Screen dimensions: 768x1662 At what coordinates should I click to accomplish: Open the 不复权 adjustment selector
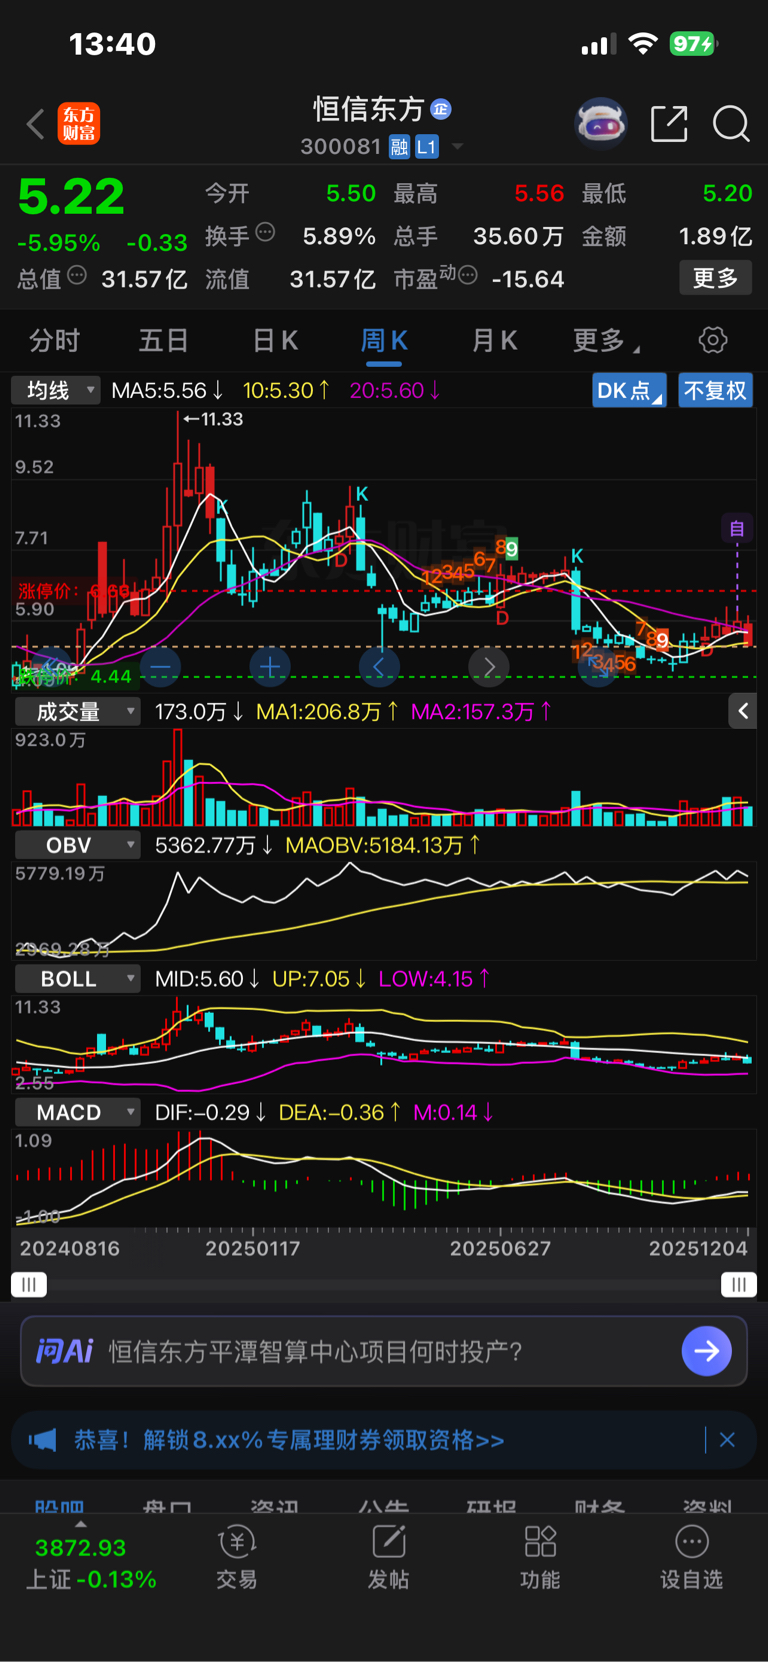715,391
